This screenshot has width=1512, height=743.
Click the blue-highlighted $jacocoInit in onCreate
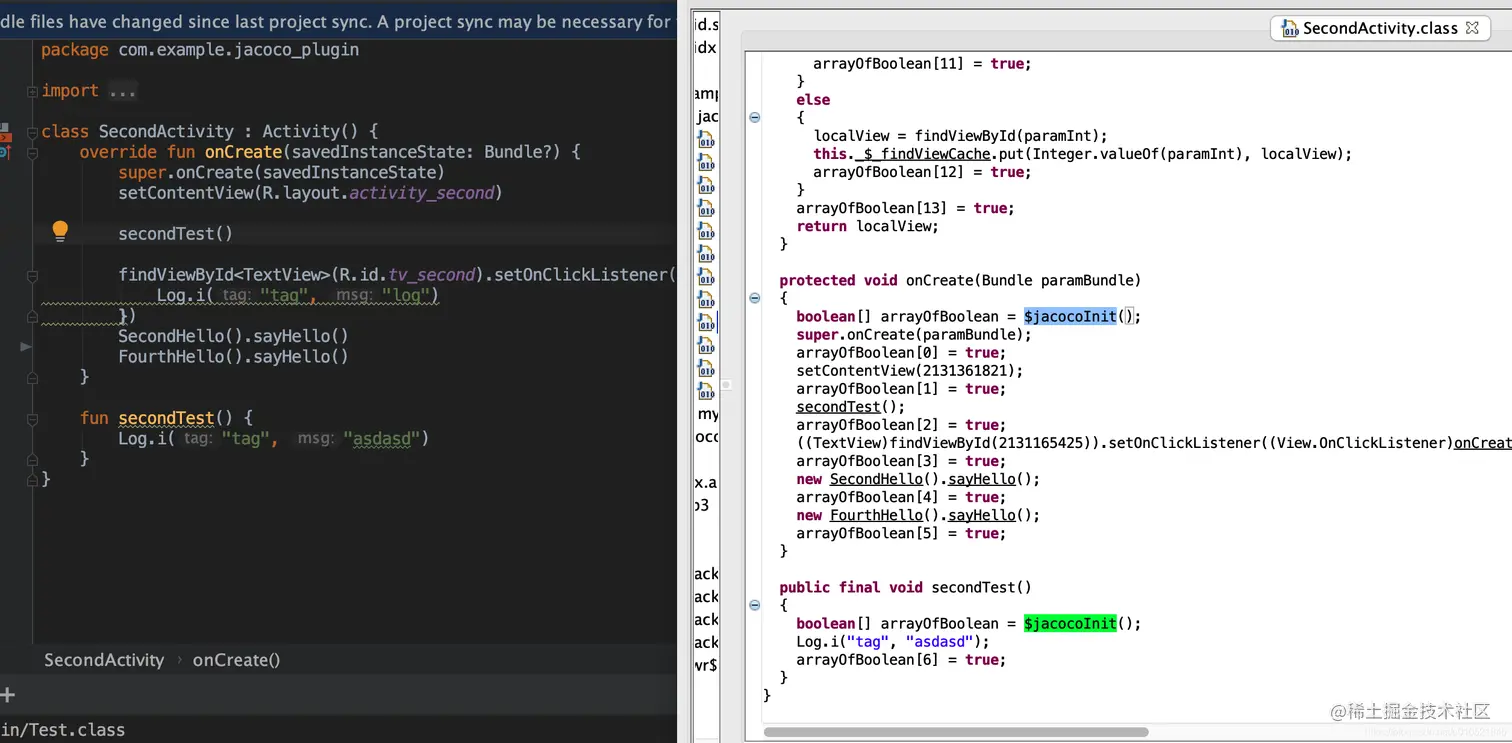(x=1069, y=316)
